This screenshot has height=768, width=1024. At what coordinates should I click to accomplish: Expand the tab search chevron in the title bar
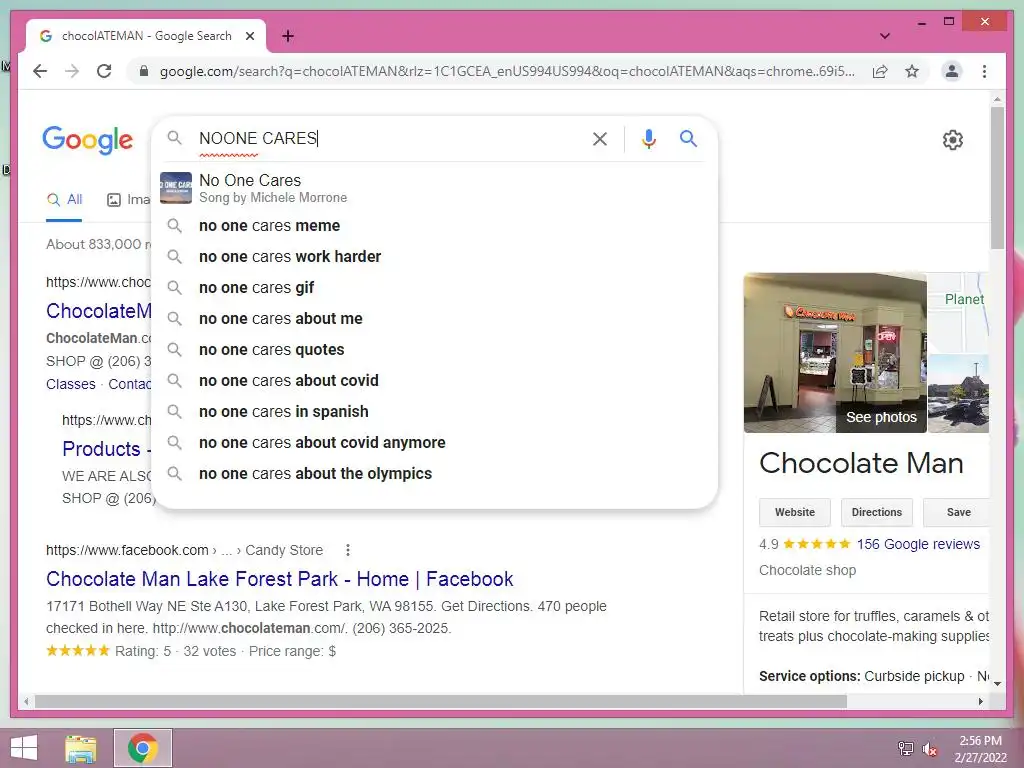[x=885, y=36]
